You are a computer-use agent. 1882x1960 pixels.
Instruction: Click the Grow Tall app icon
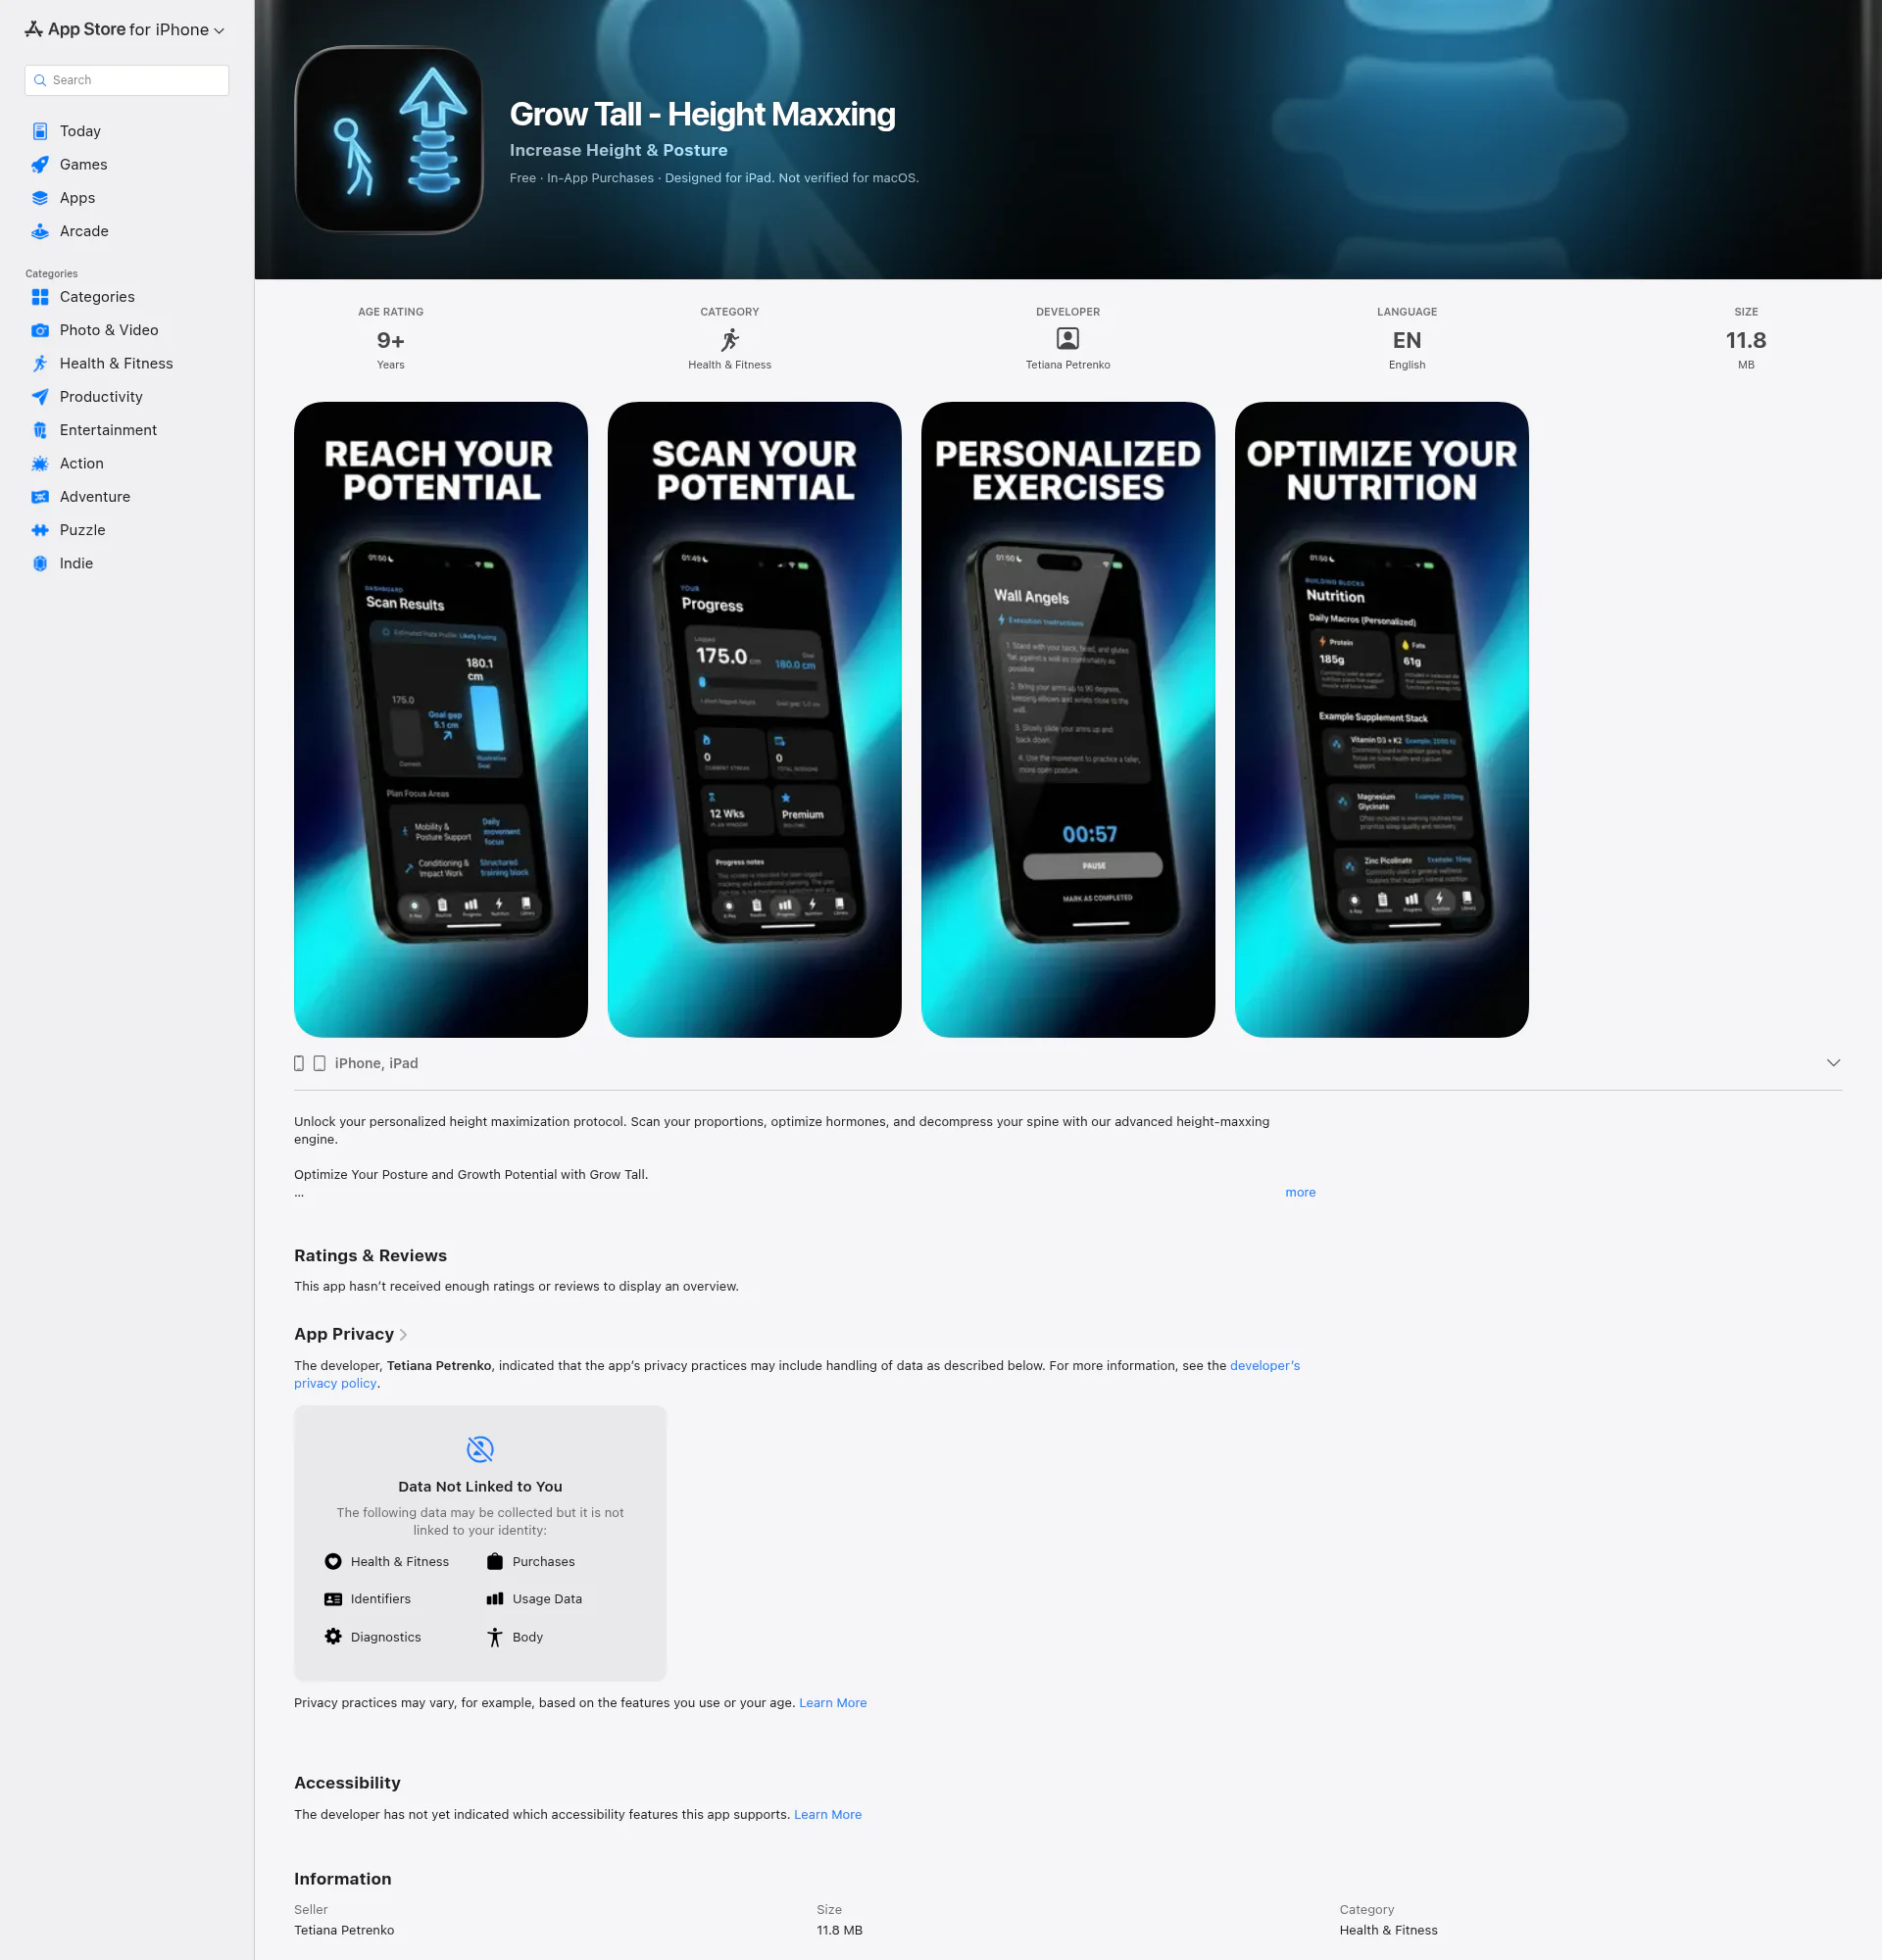tap(389, 140)
